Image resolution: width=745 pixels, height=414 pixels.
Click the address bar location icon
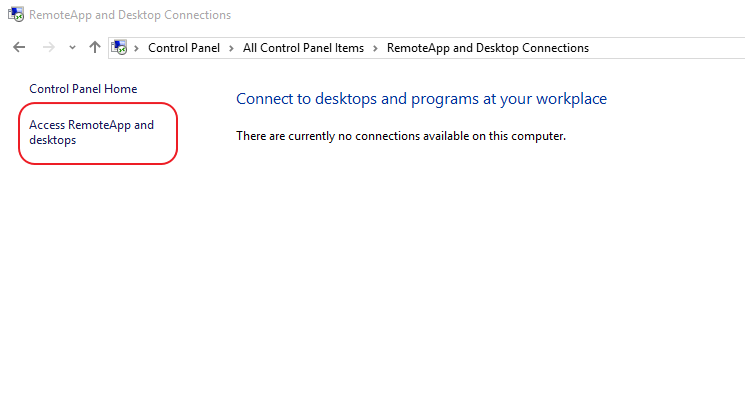coord(121,47)
